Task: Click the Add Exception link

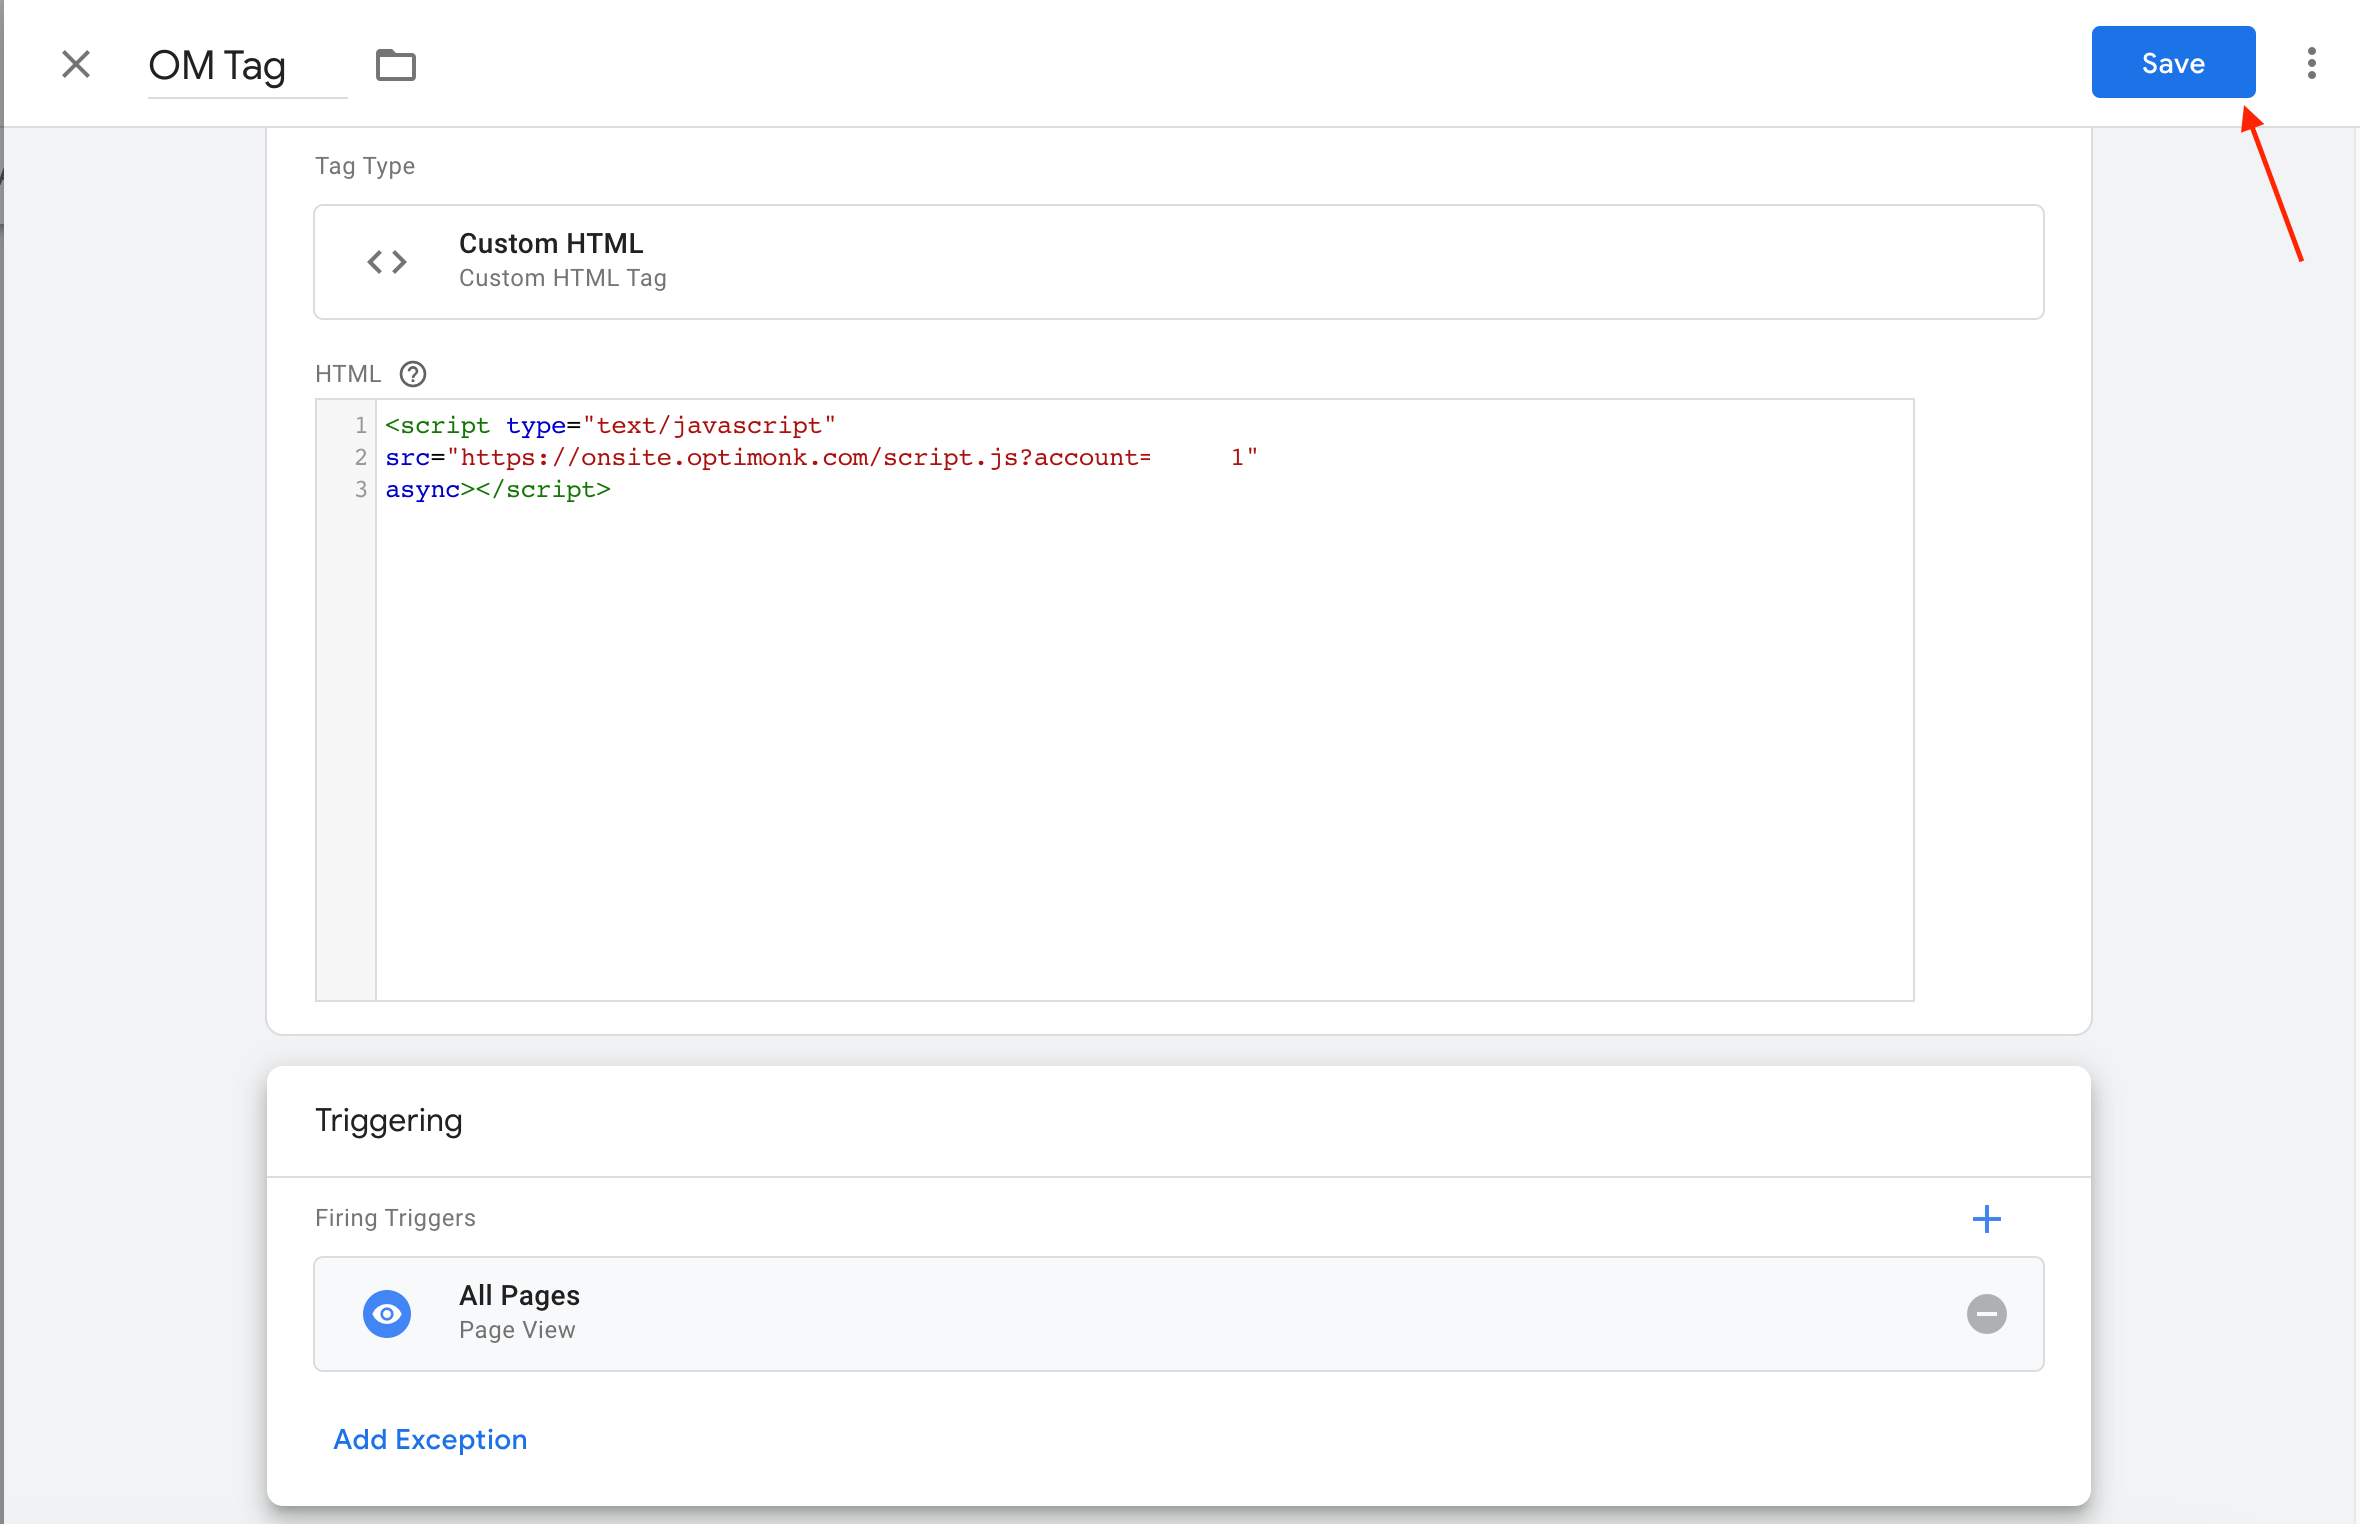Action: click(430, 1439)
